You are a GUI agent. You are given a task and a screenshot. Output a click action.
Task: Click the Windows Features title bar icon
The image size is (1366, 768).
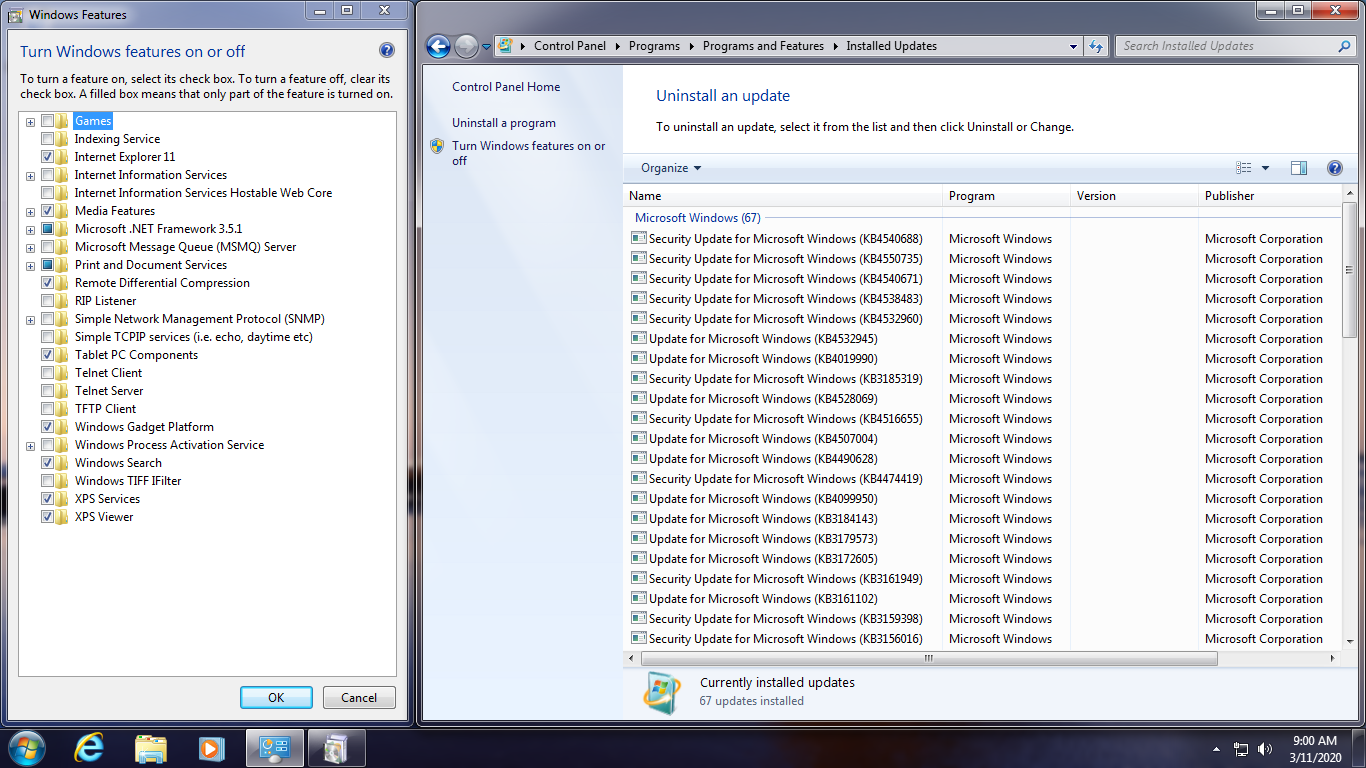15,15
